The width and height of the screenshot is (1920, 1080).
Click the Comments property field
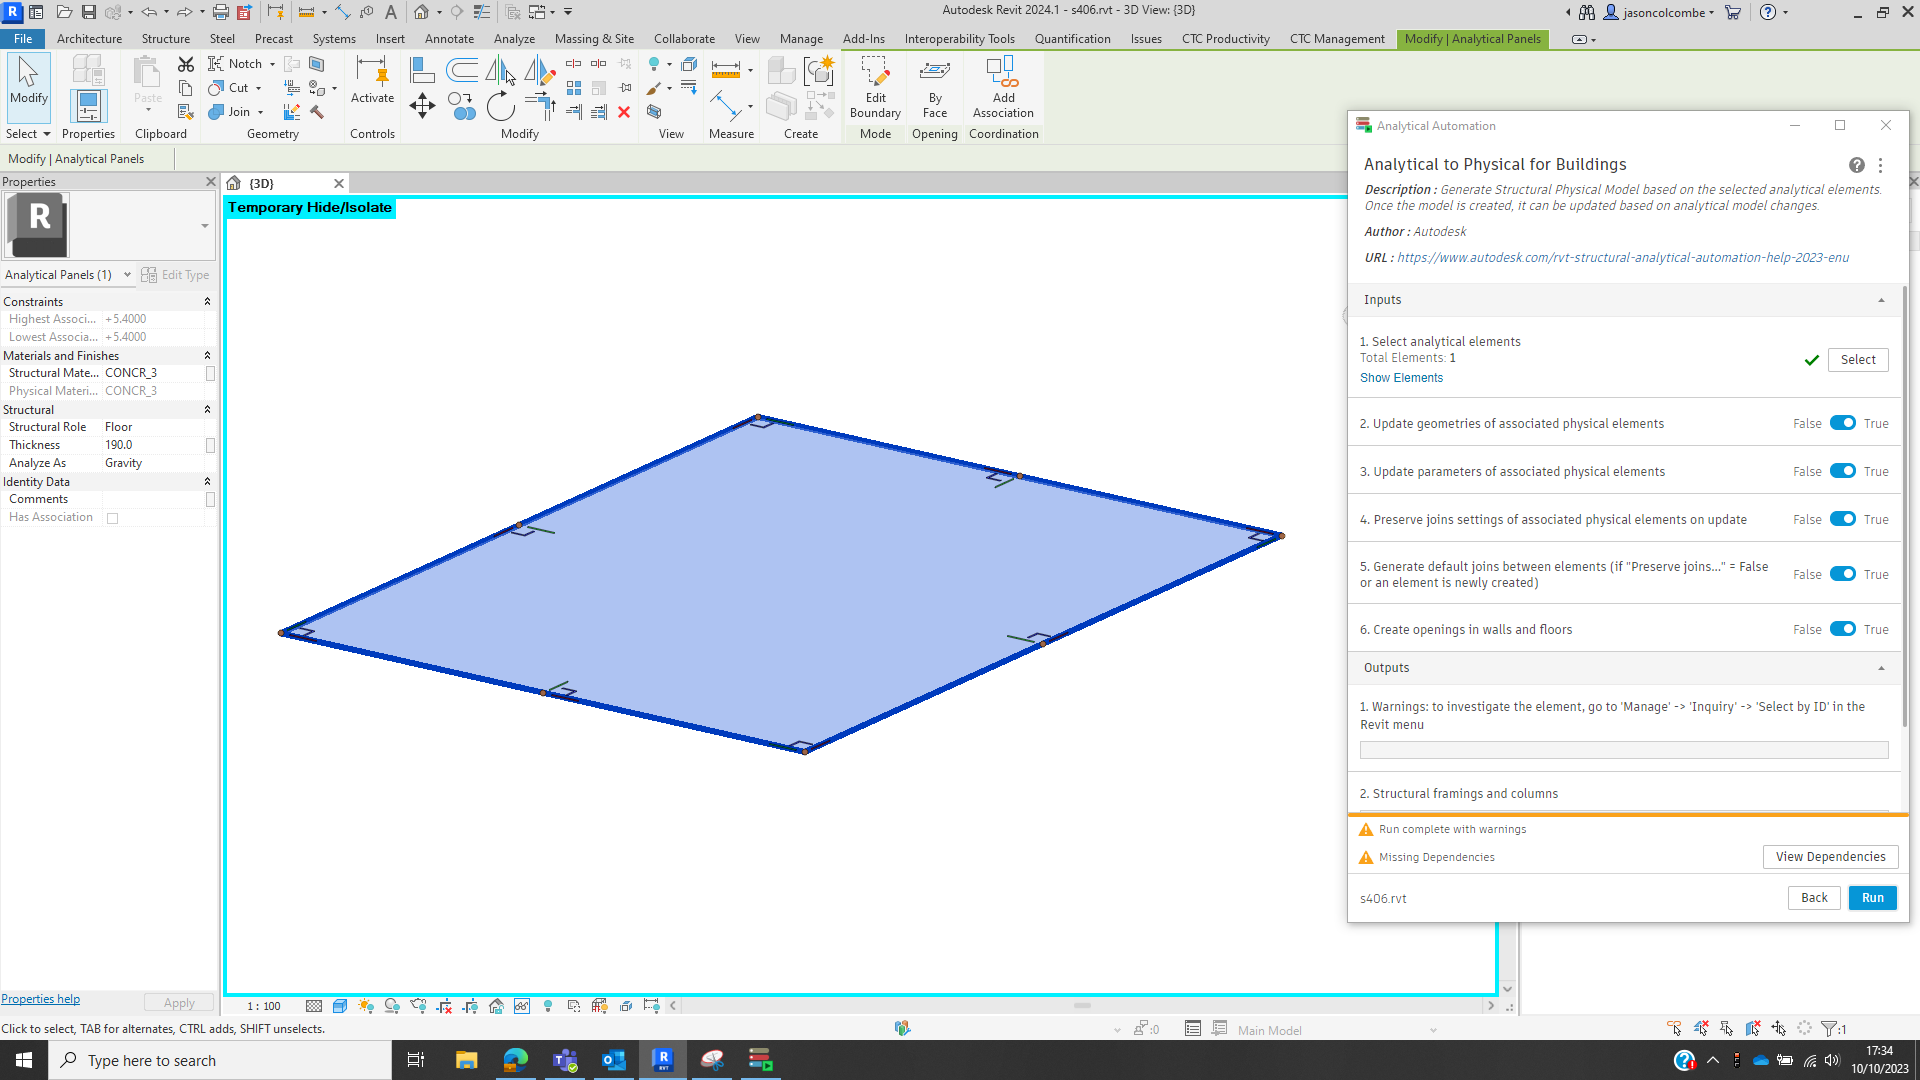click(153, 499)
